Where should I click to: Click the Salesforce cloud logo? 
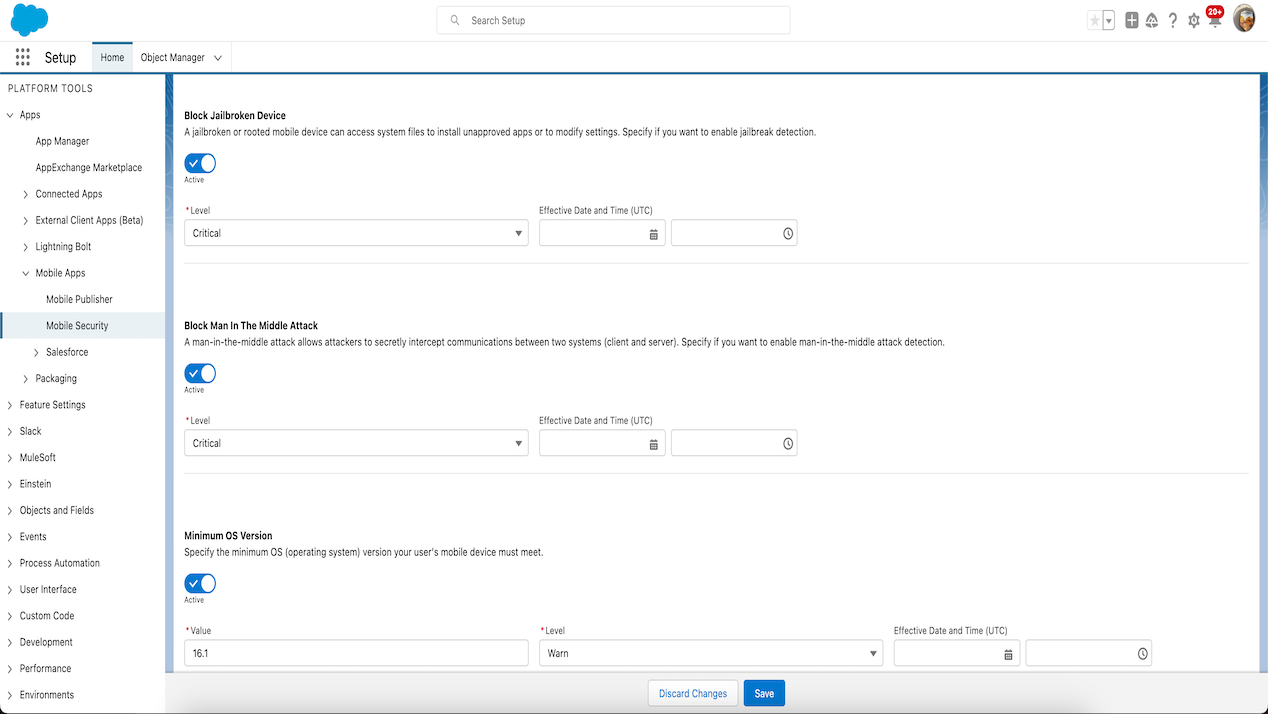click(x=29, y=20)
